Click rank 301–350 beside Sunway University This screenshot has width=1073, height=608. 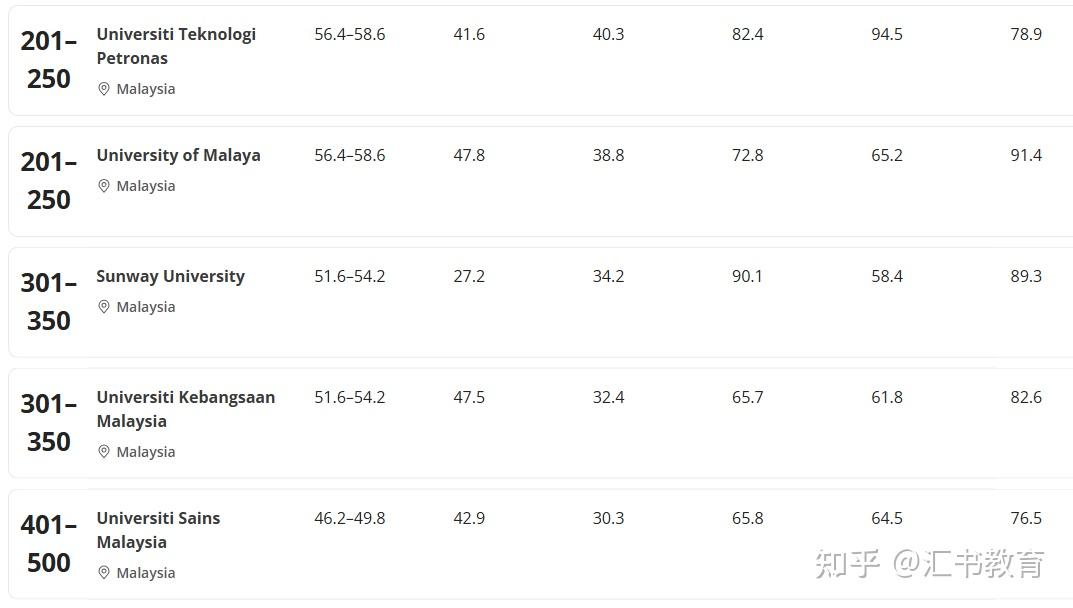(49, 302)
